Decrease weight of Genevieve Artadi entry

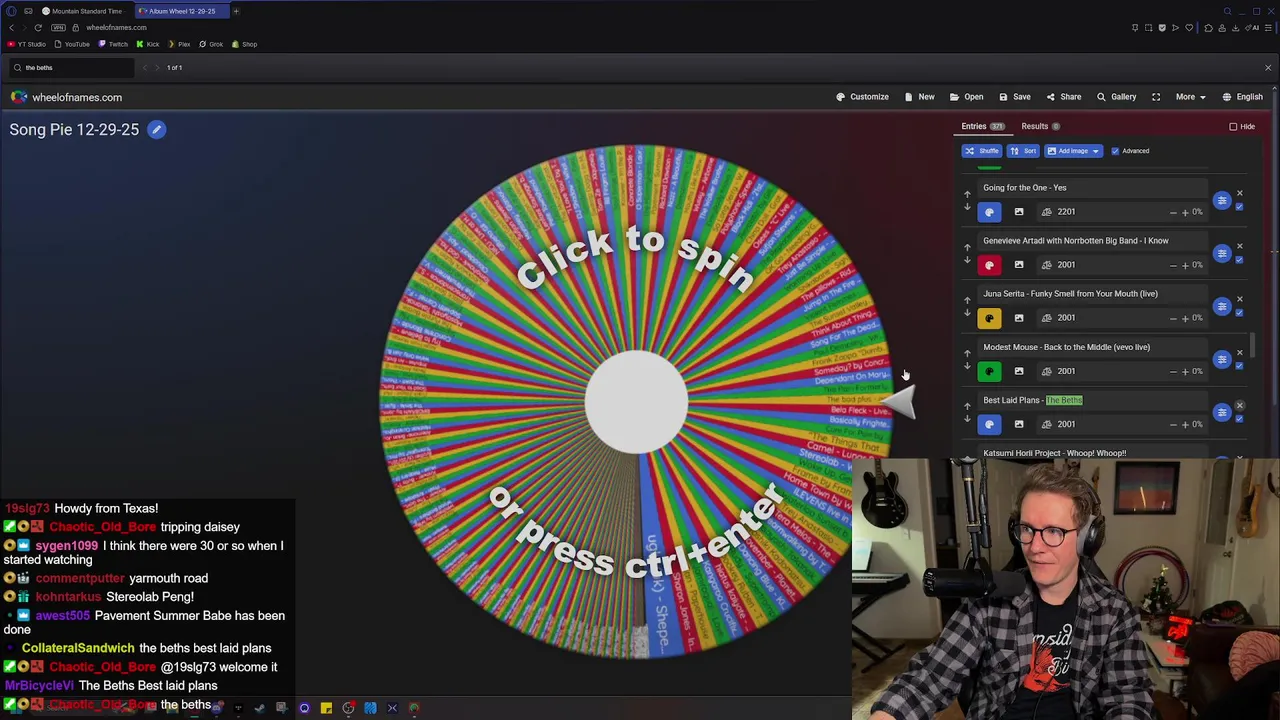click(1173, 265)
